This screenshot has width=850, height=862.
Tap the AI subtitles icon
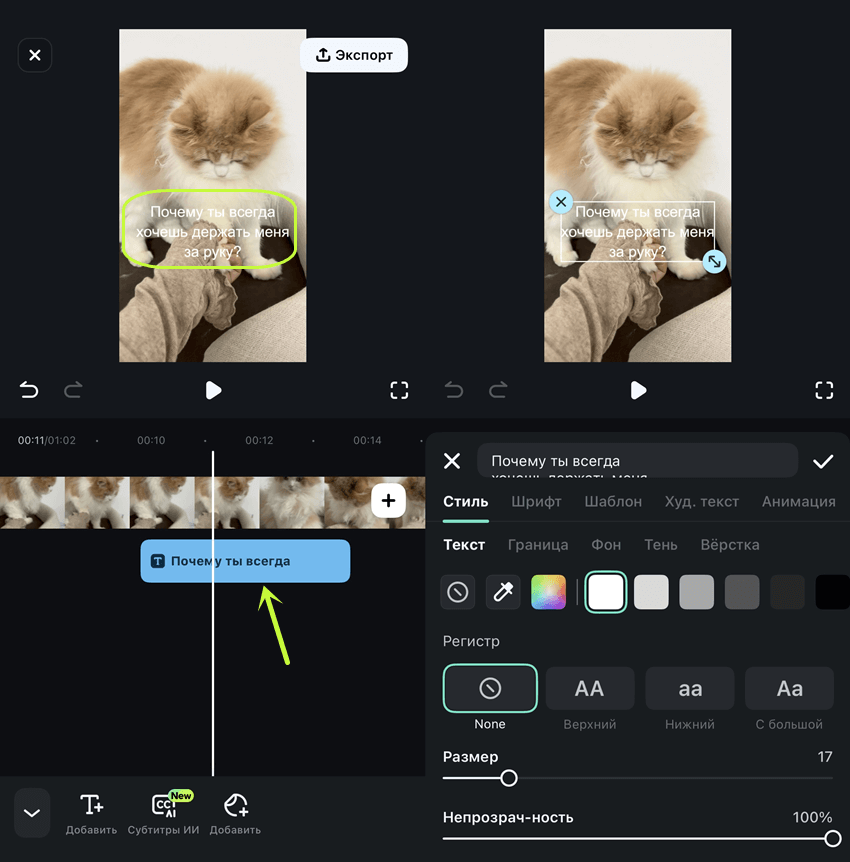[165, 806]
